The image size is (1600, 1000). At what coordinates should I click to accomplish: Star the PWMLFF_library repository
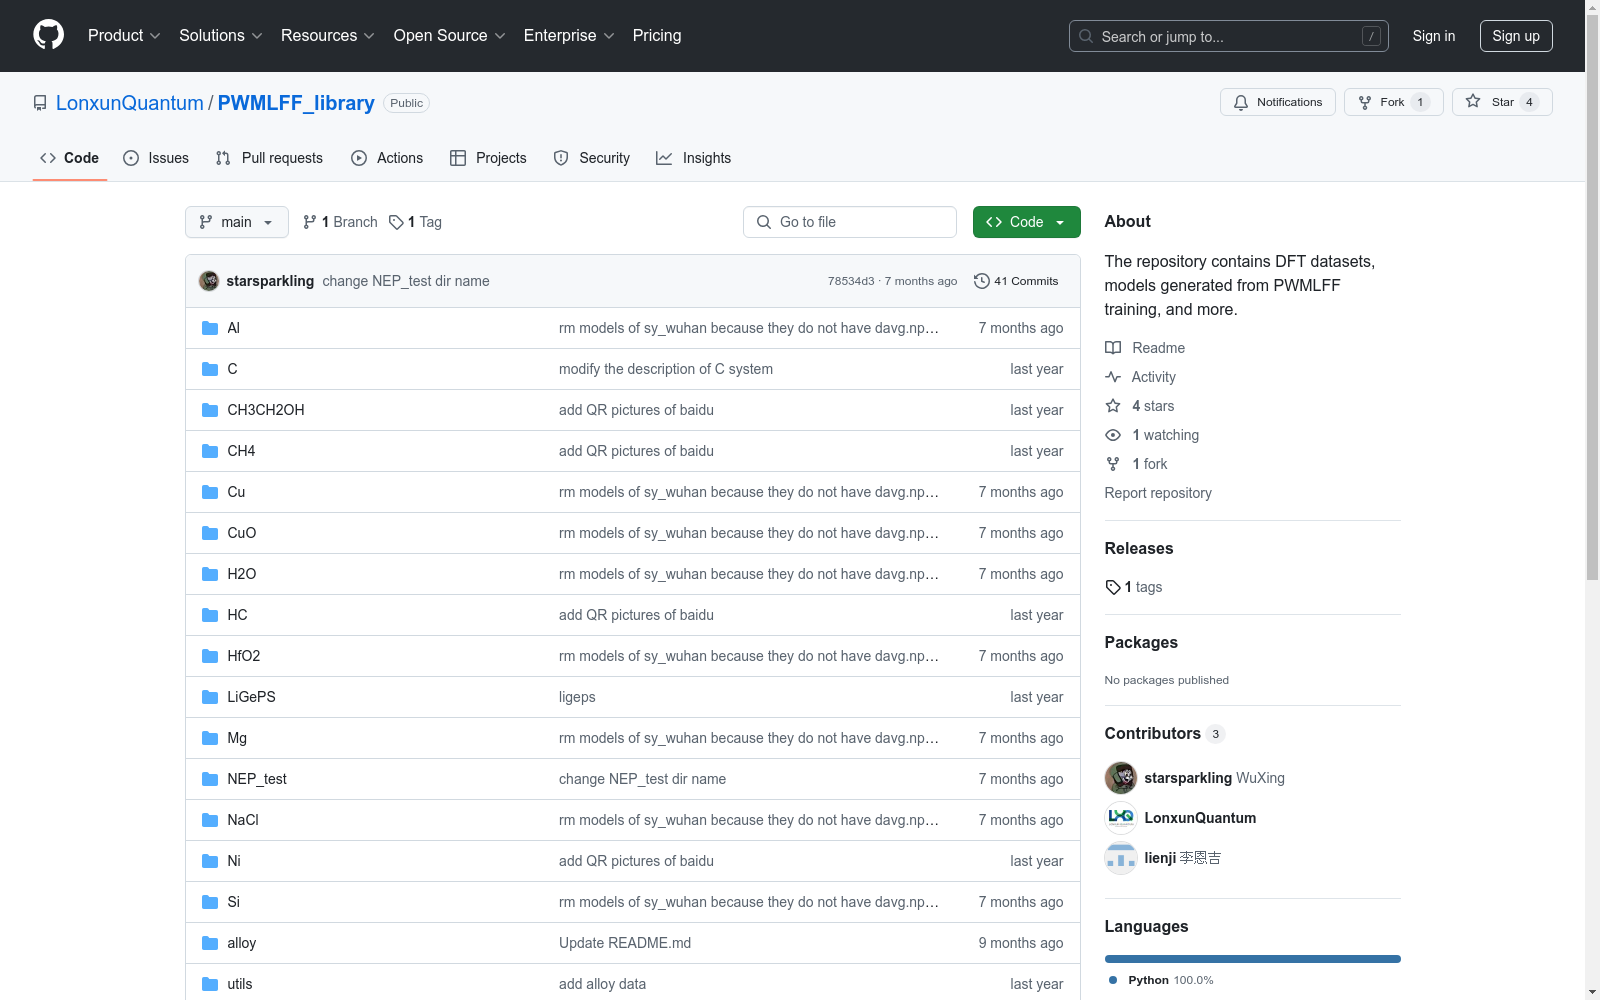[1501, 102]
